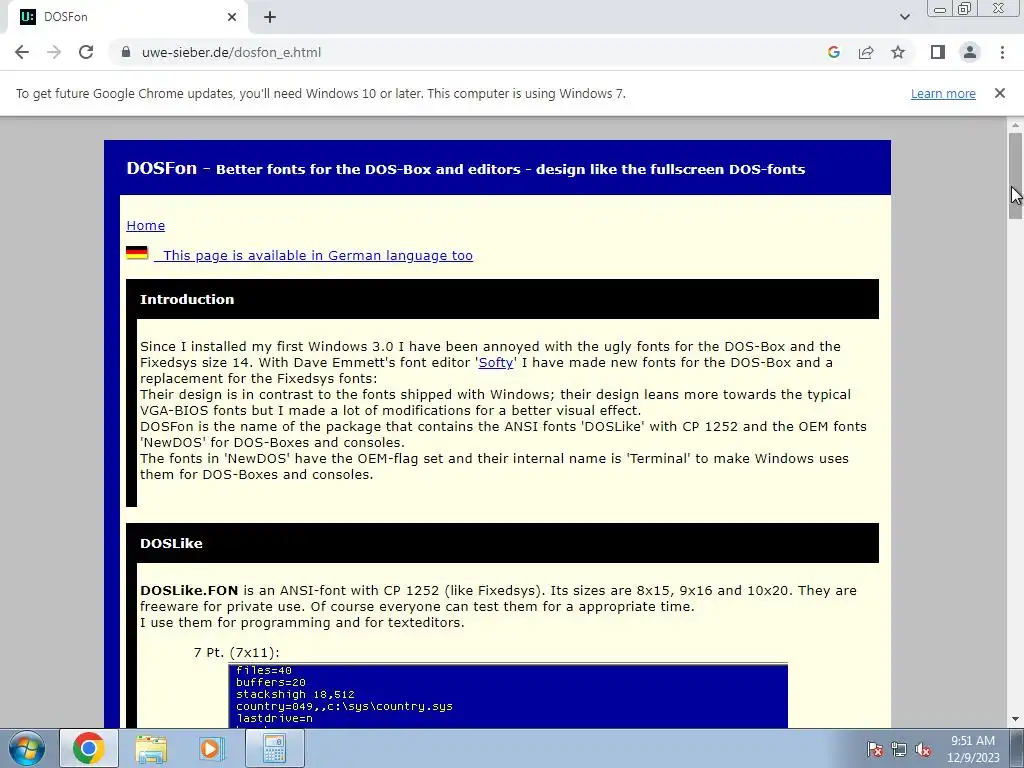Open the Calculator taskbar icon

[275, 748]
